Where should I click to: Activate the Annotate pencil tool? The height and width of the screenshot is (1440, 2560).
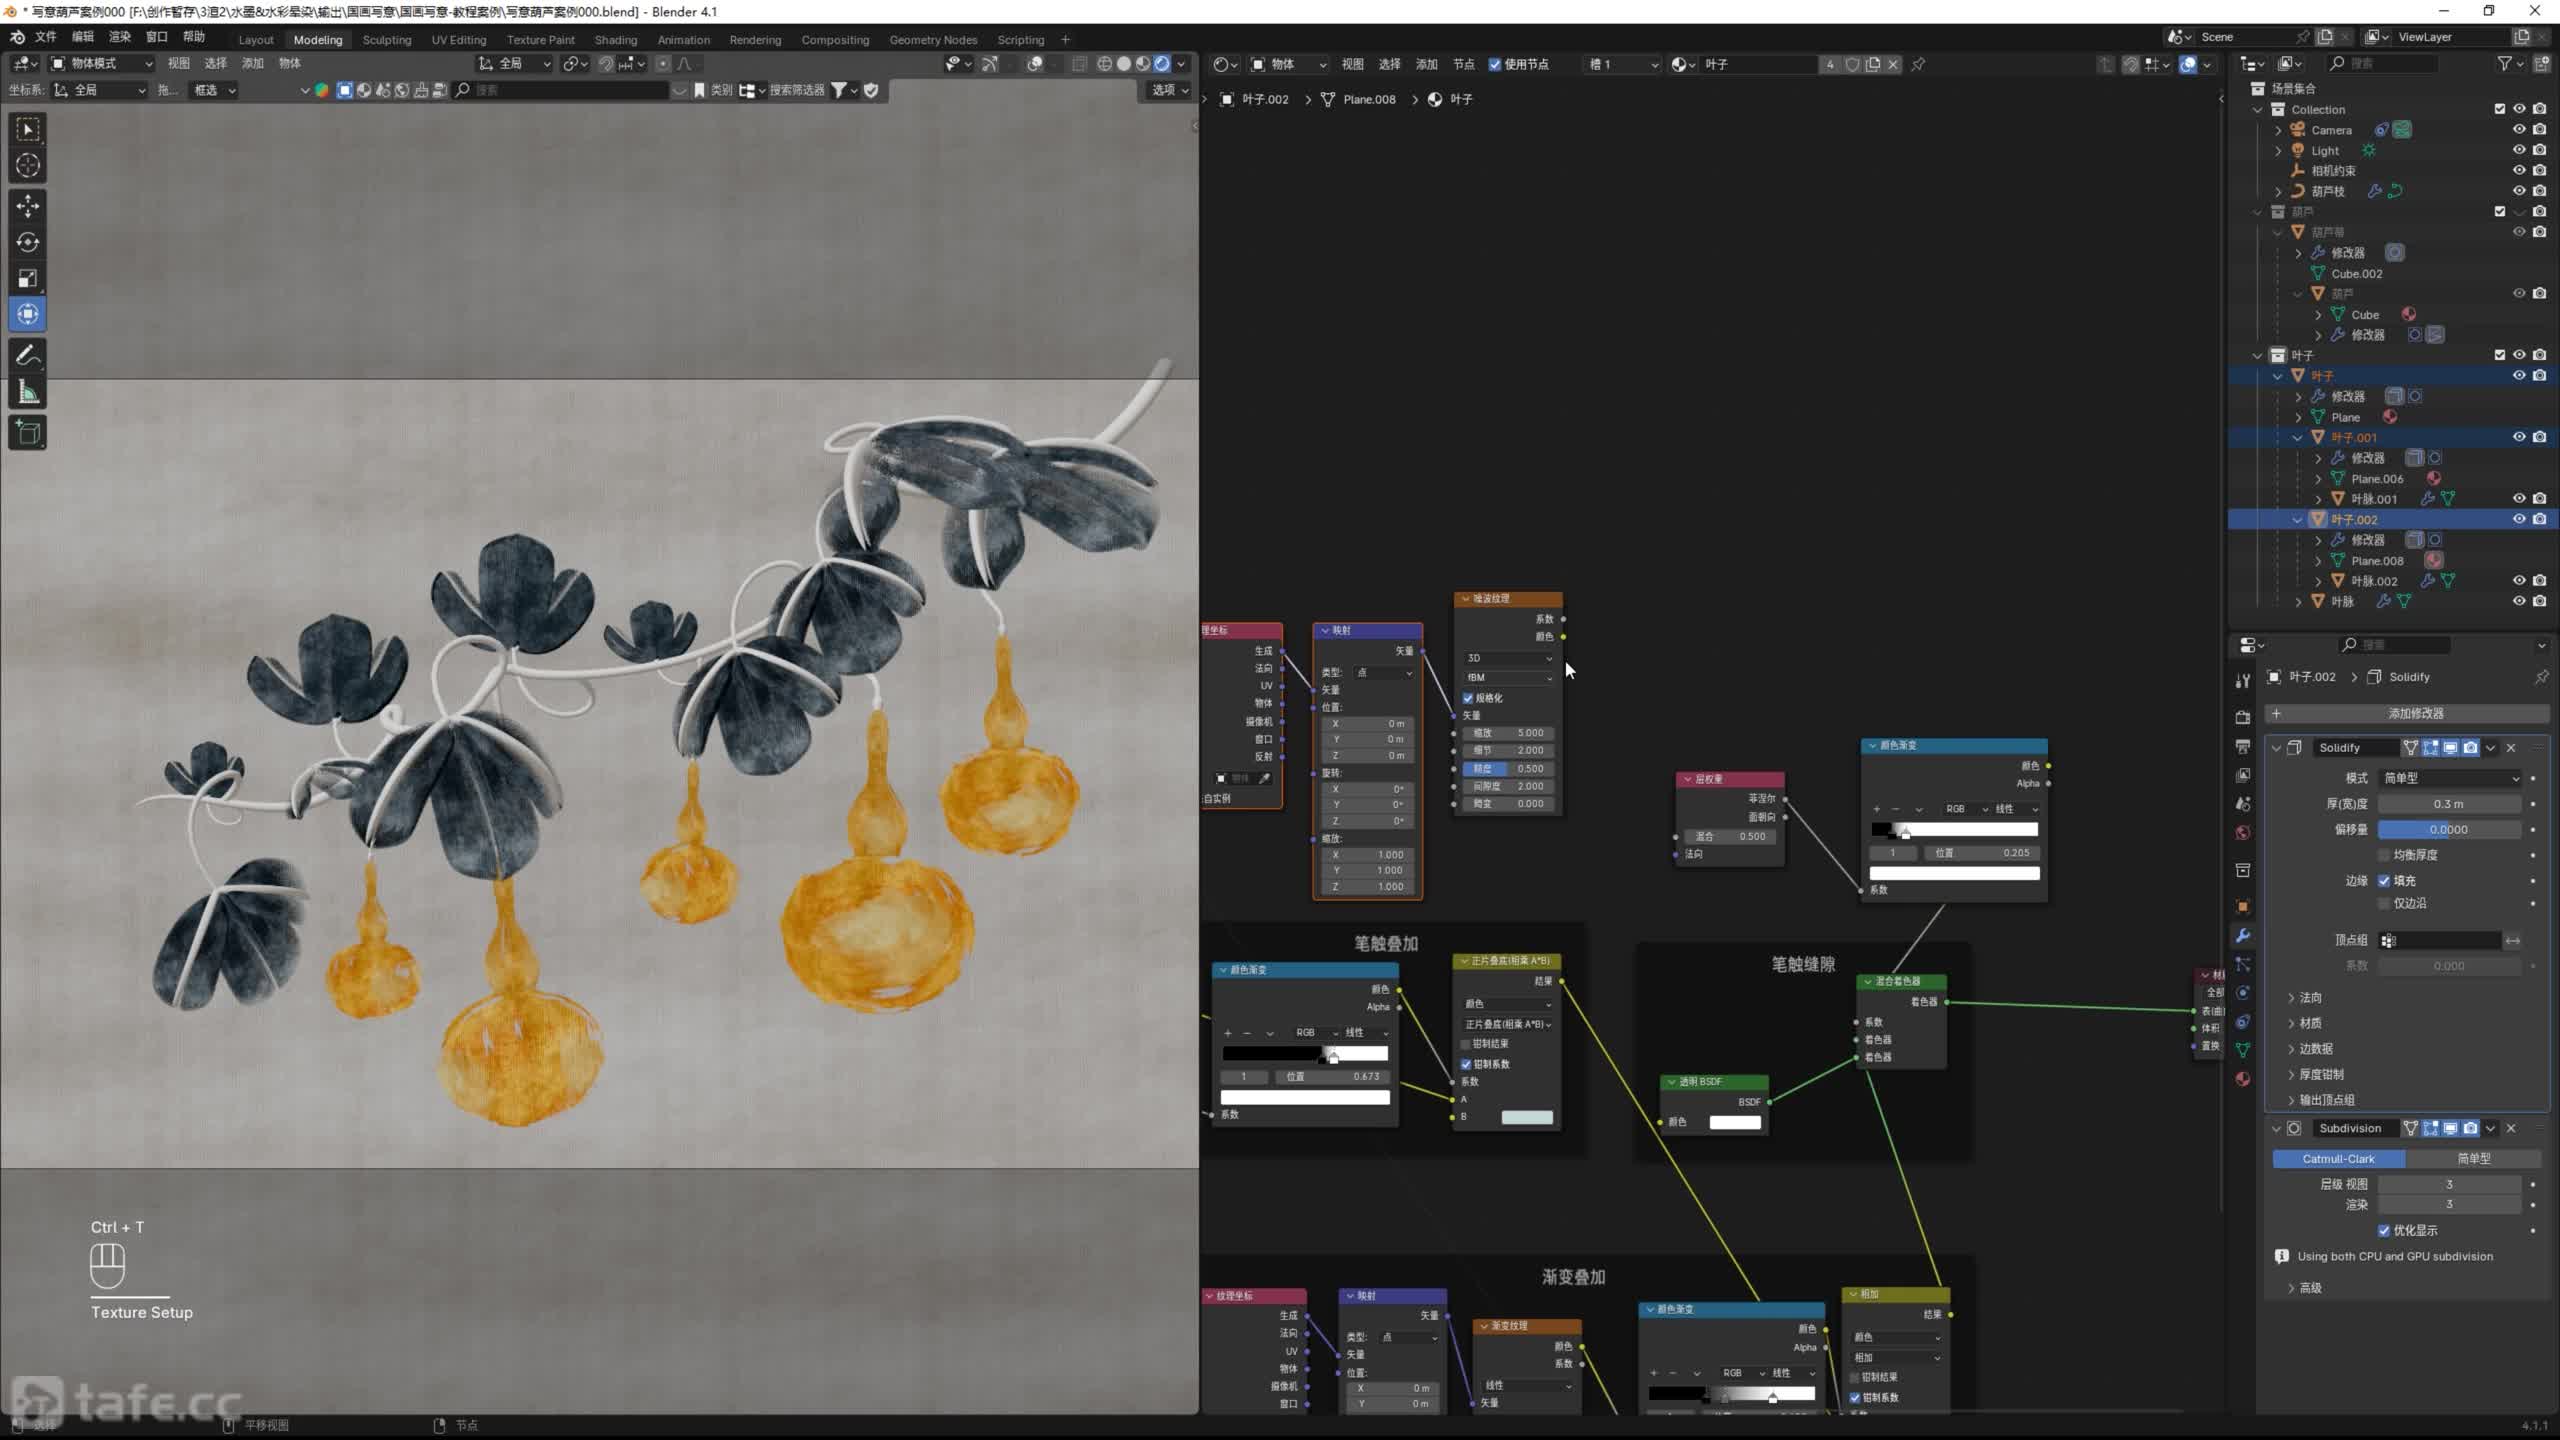point(28,356)
